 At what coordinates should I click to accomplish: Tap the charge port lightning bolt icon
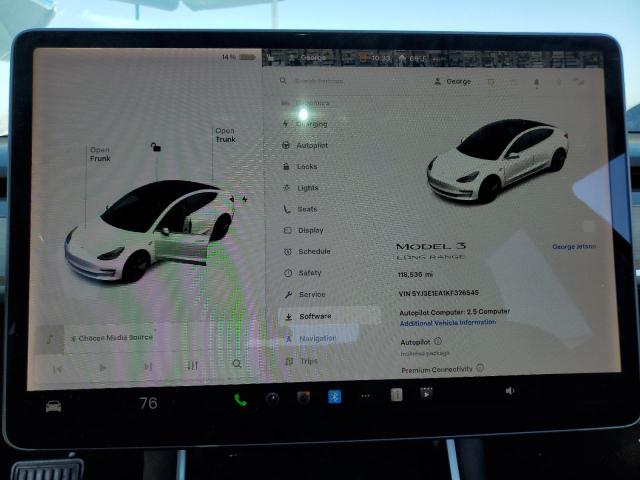pyautogui.click(x=243, y=199)
